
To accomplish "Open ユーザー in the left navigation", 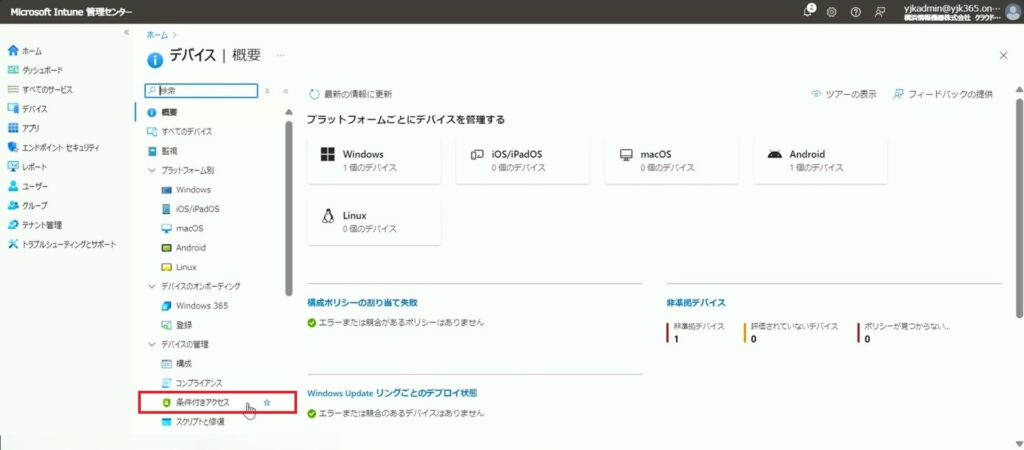I will [x=27, y=186].
